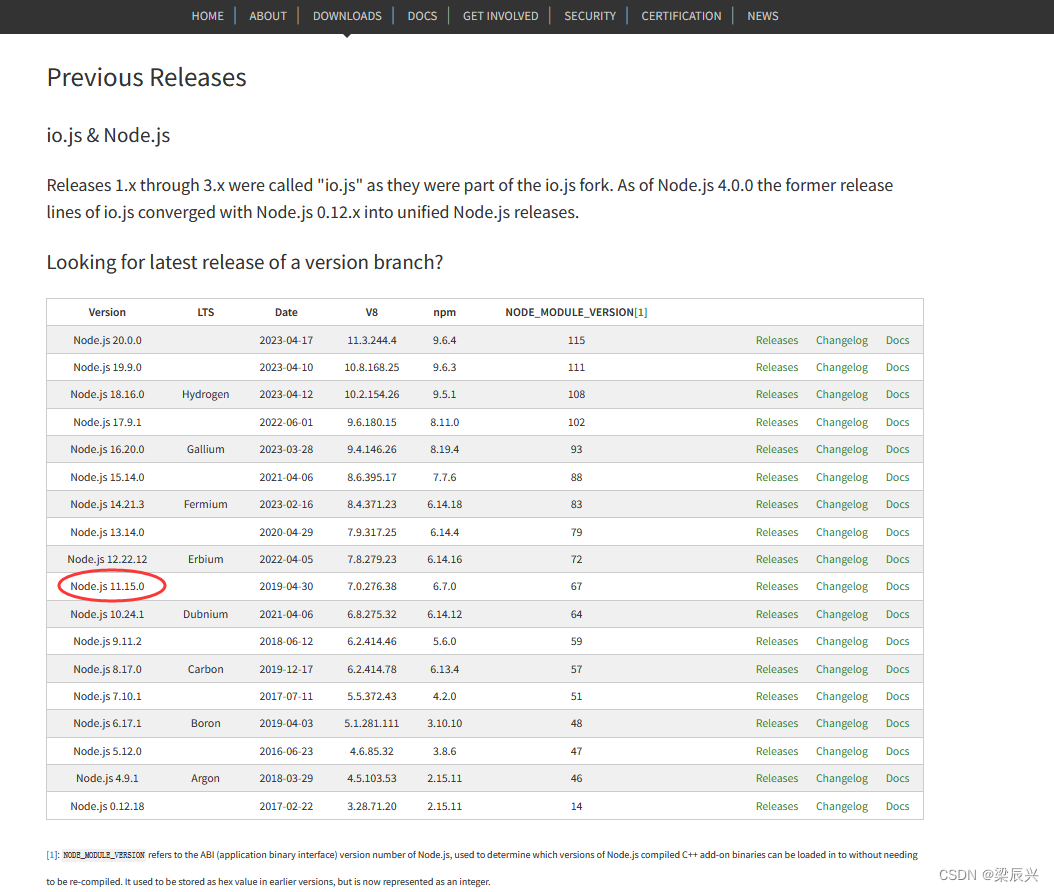Open the HOME menu item
Viewport: 1054px width, 892px height.
tap(207, 15)
